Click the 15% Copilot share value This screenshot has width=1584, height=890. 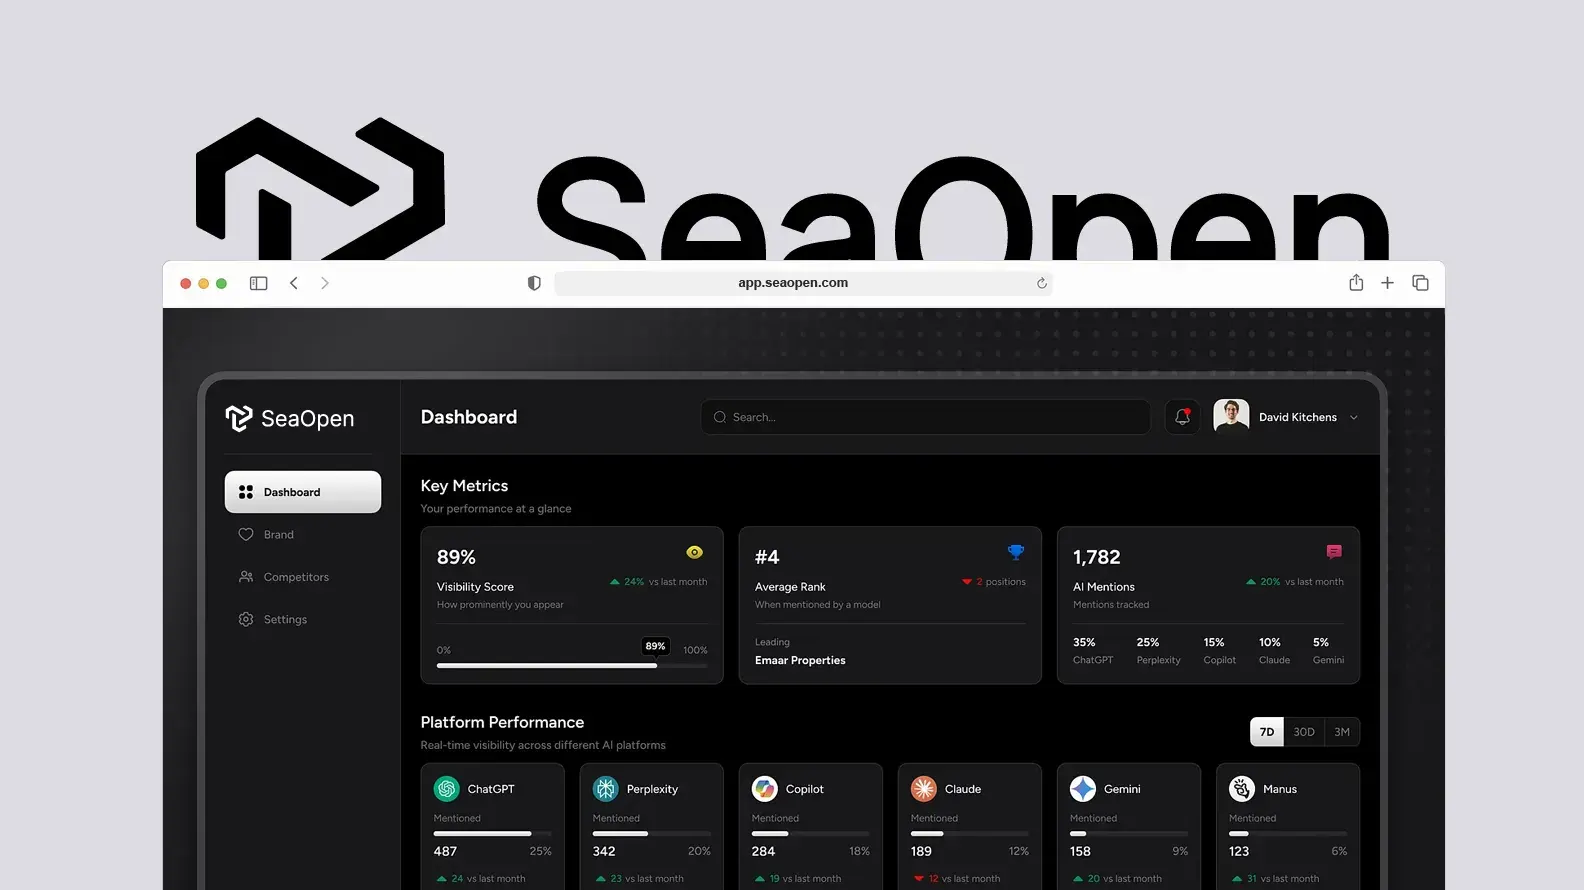(1214, 642)
